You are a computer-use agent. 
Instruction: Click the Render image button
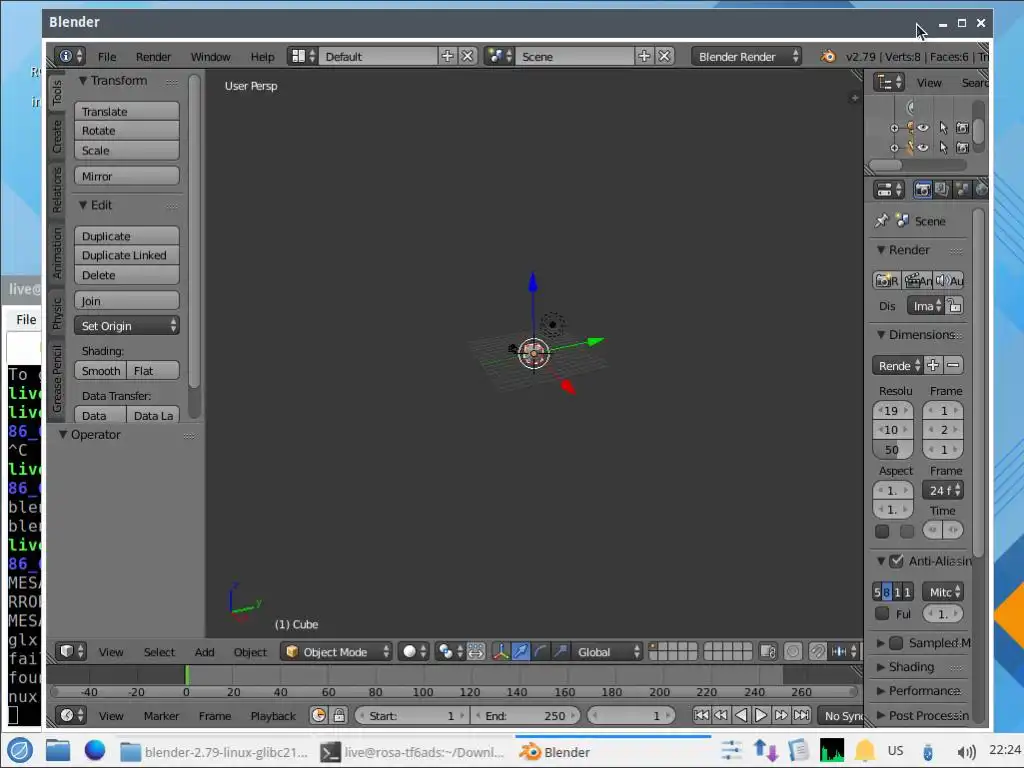[886, 281]
